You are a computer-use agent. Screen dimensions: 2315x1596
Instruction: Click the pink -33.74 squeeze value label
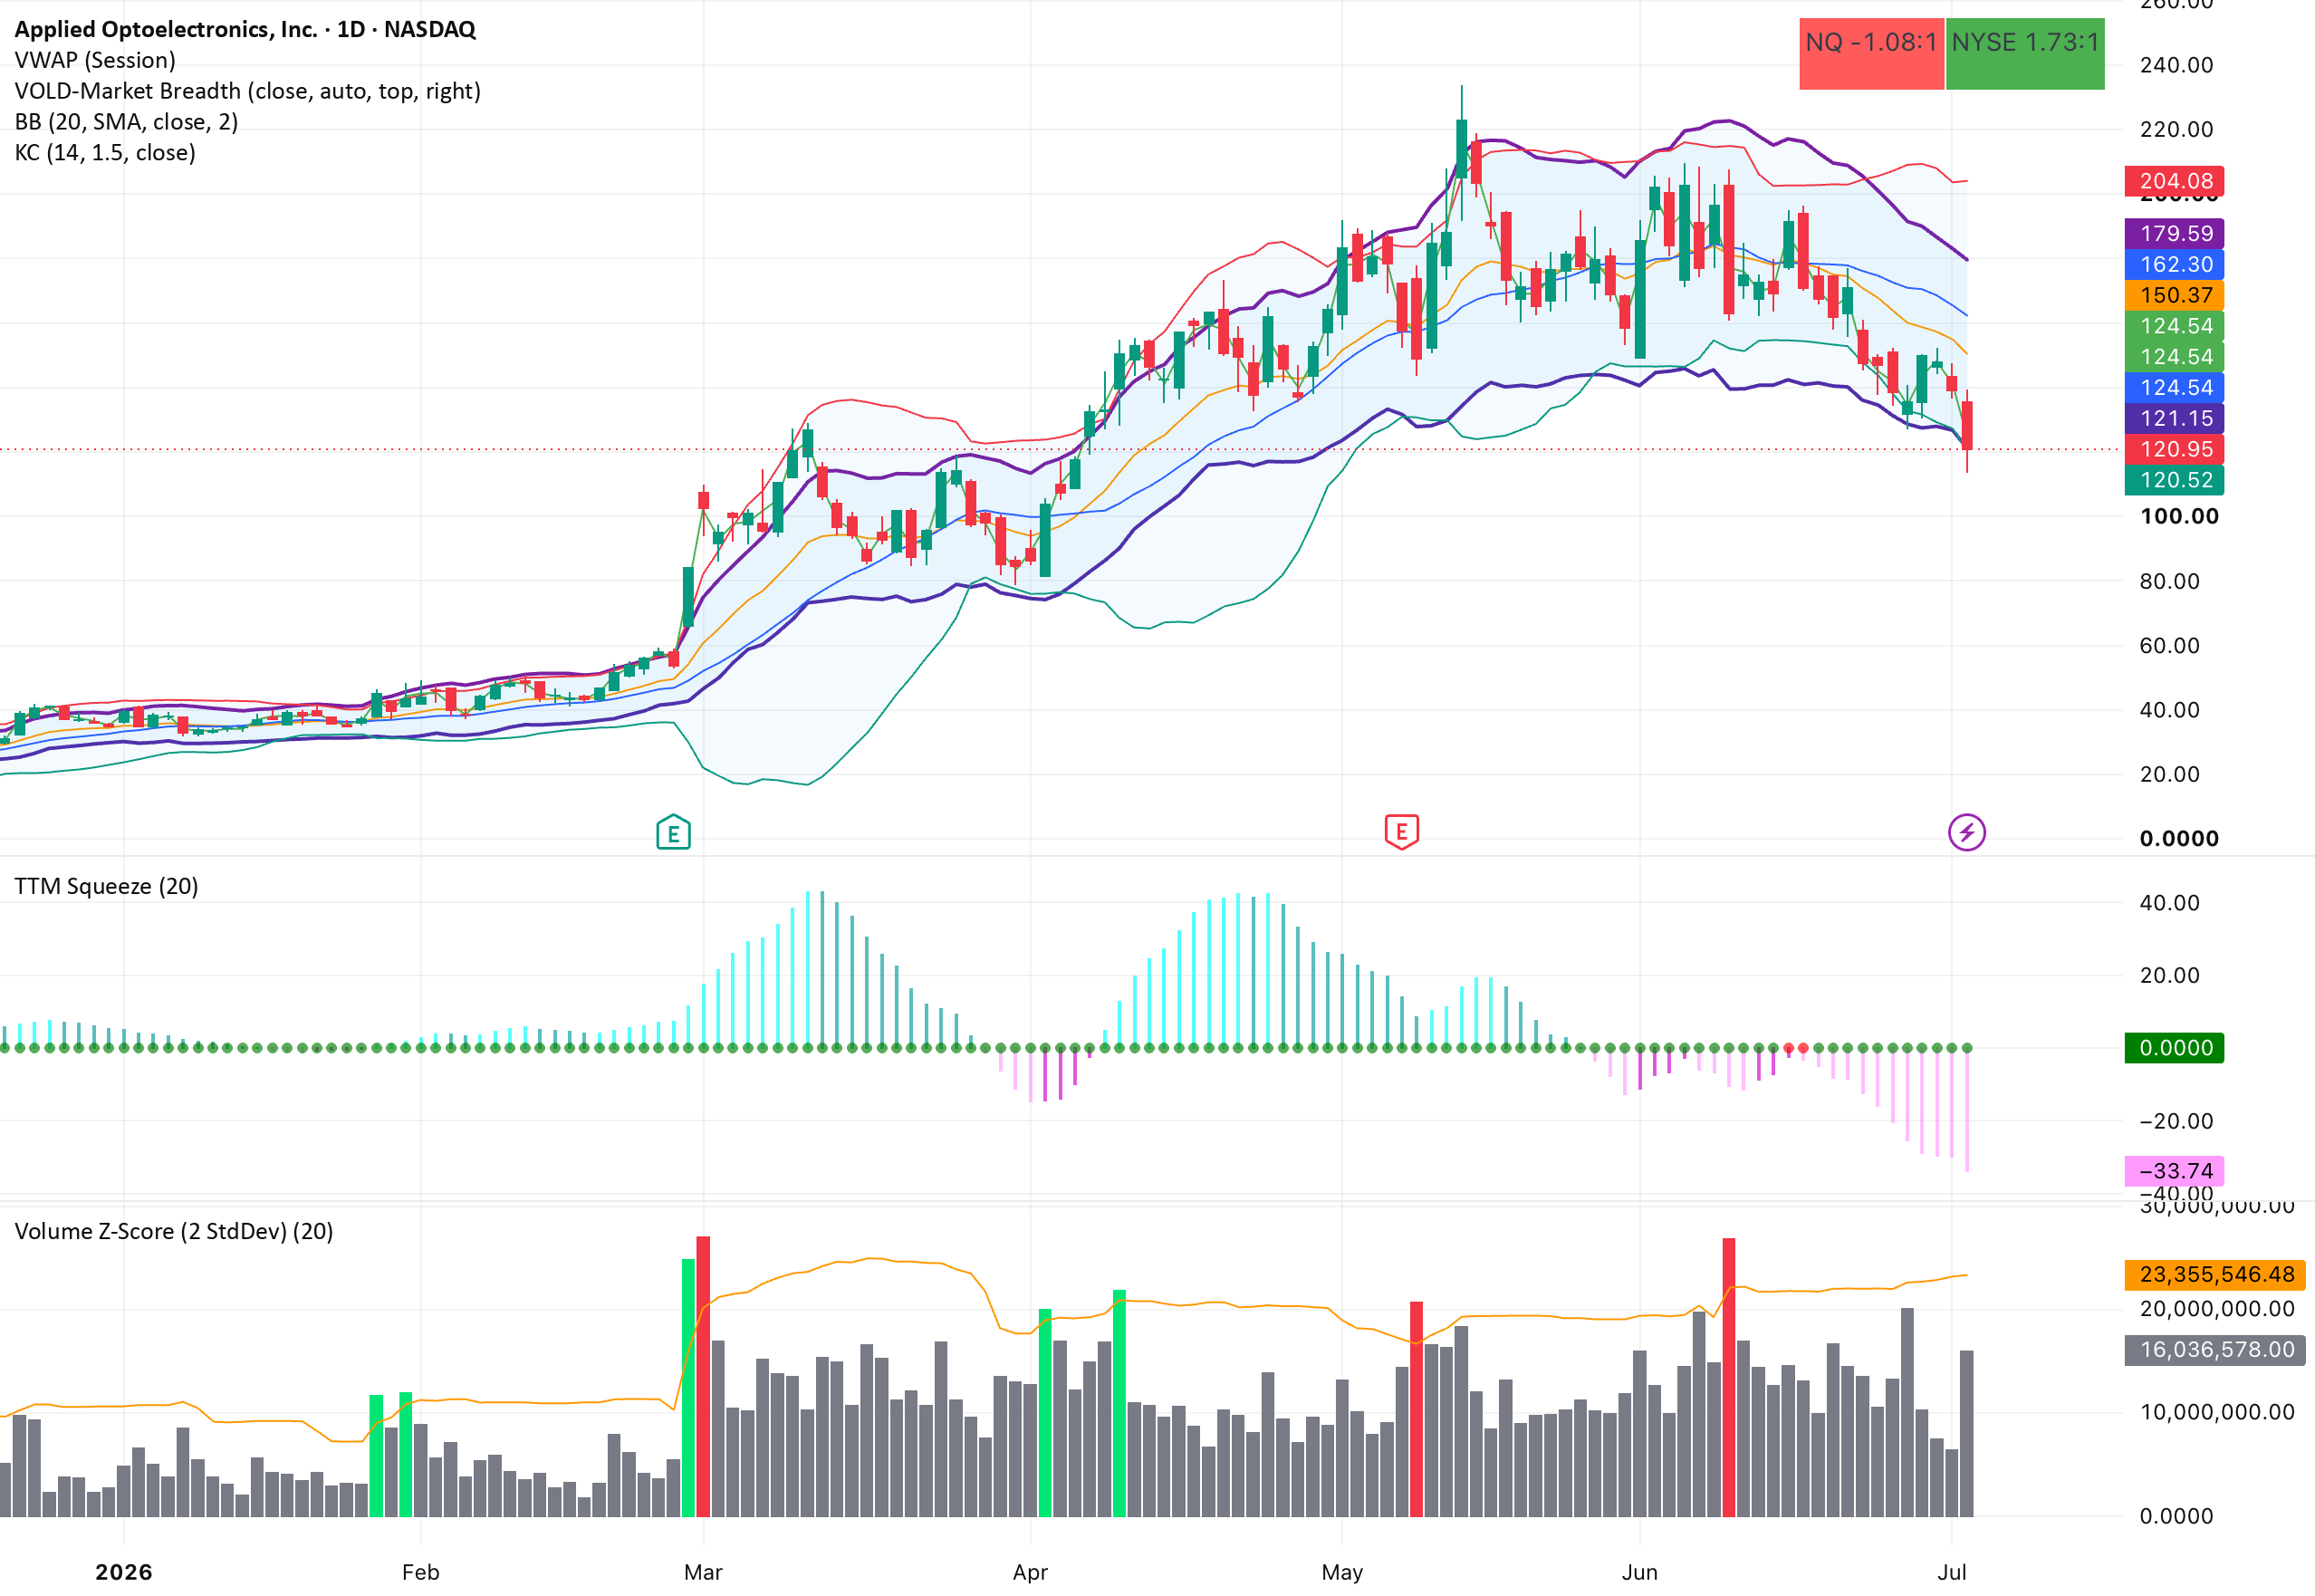[2174, 1171]
